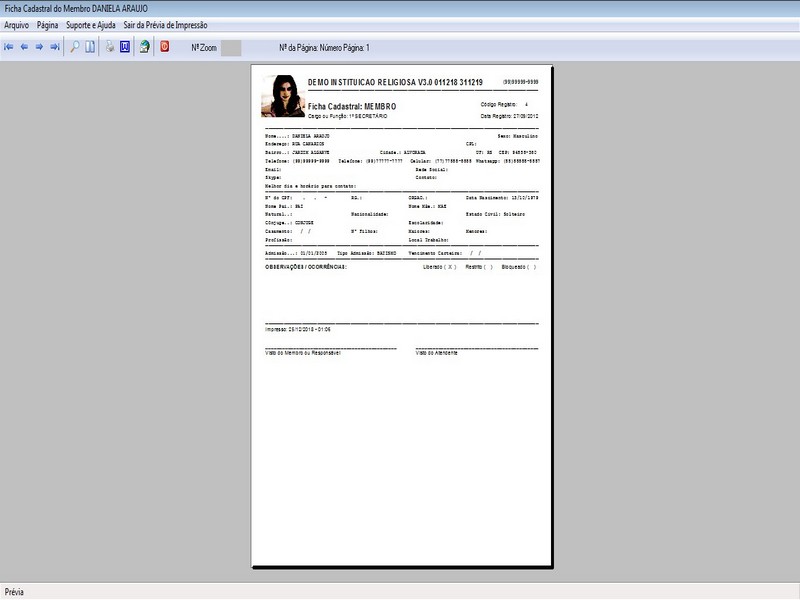Click the member photo on the page
This screenshot has height=600, width=800.
tap(283, 96)
